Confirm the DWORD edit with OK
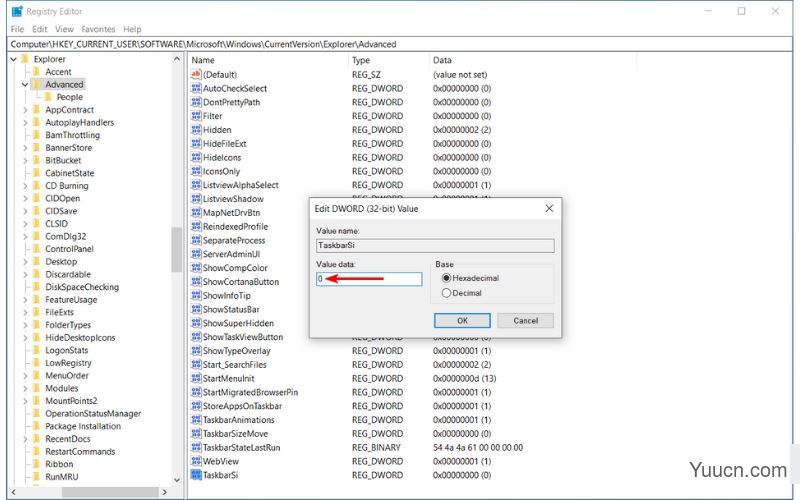The height and width of the screenshot is (500, 800). click(x=462, y=320)
